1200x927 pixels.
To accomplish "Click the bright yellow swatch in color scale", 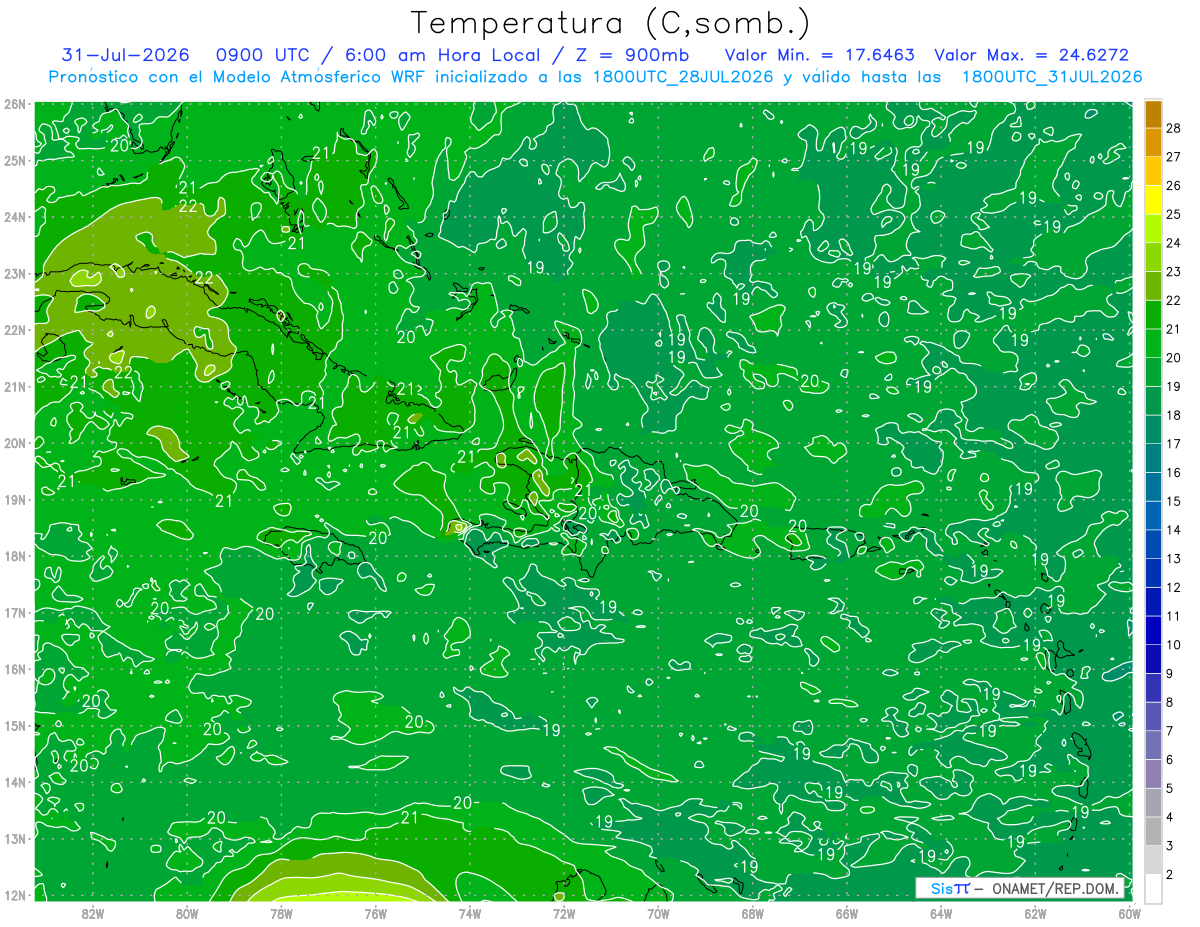I will [1153, 200].
